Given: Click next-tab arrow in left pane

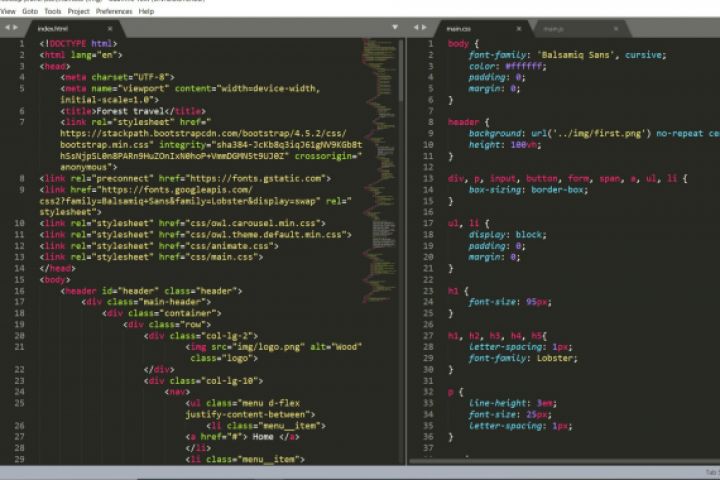Looking at the screenshot, I should [15, 28].
